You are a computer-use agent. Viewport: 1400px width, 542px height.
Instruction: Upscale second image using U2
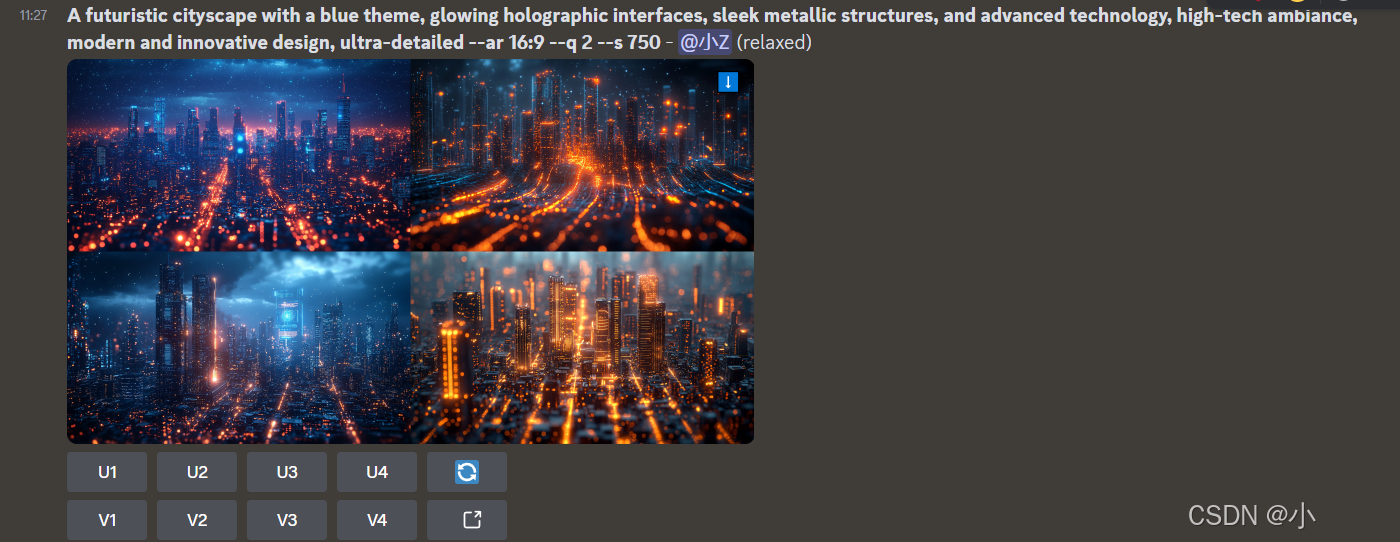tap(197, 472)
